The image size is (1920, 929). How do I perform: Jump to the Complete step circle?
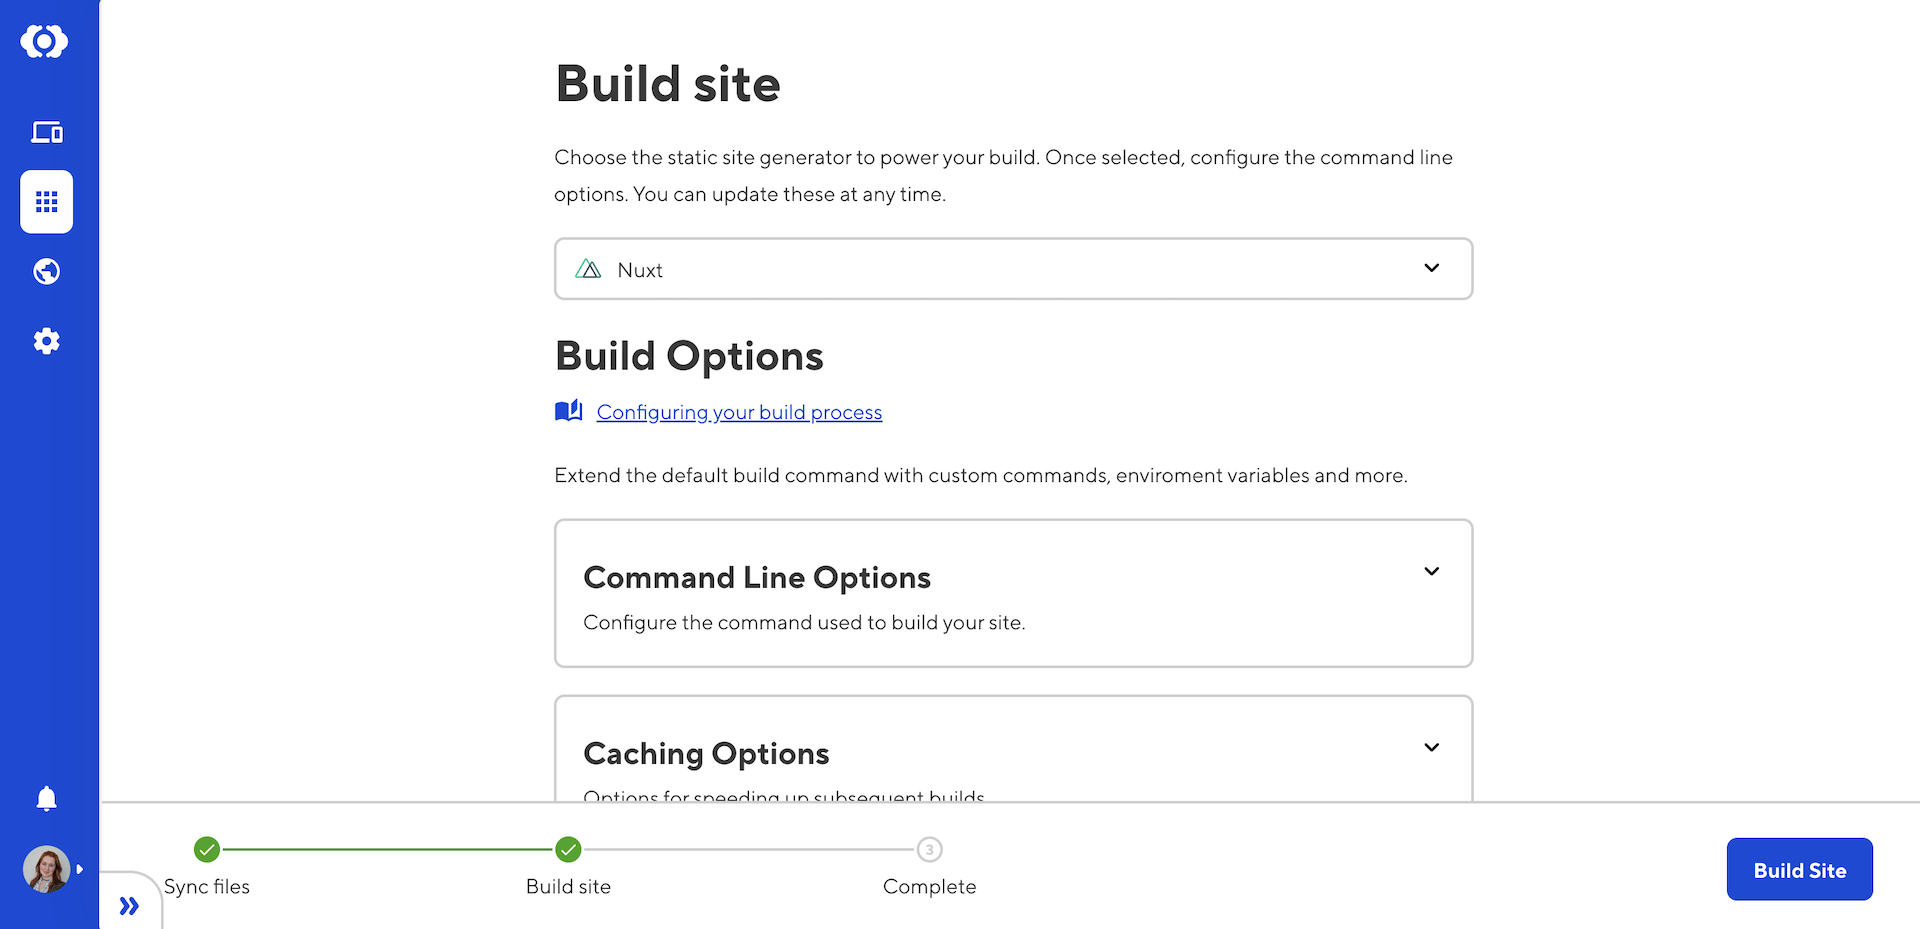click(x=929, y=850)
